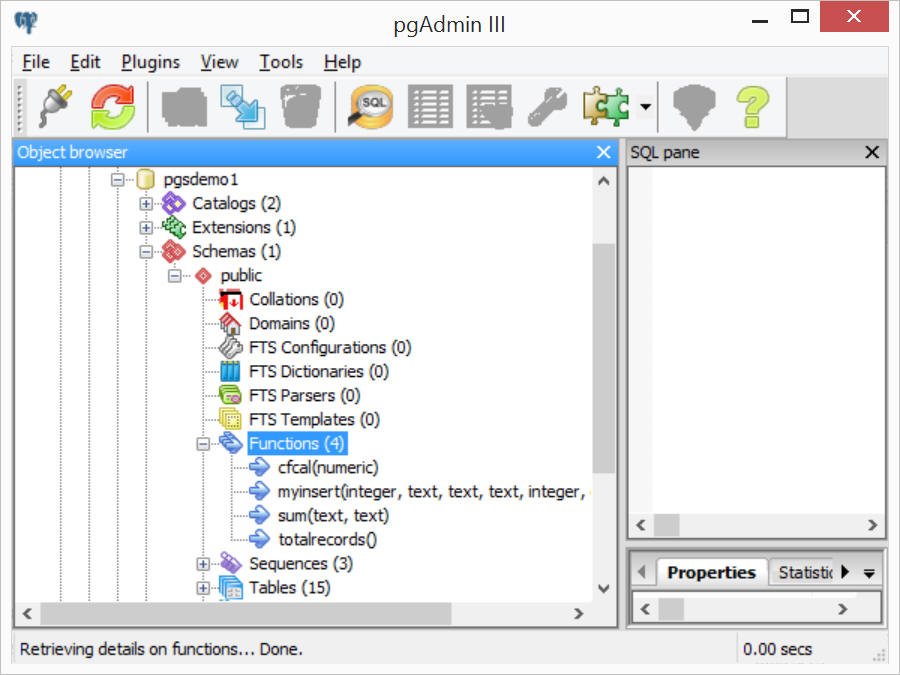Click the Extensions icon
The width and height of the screenshot is (900, 675).
tap(174, 227)
